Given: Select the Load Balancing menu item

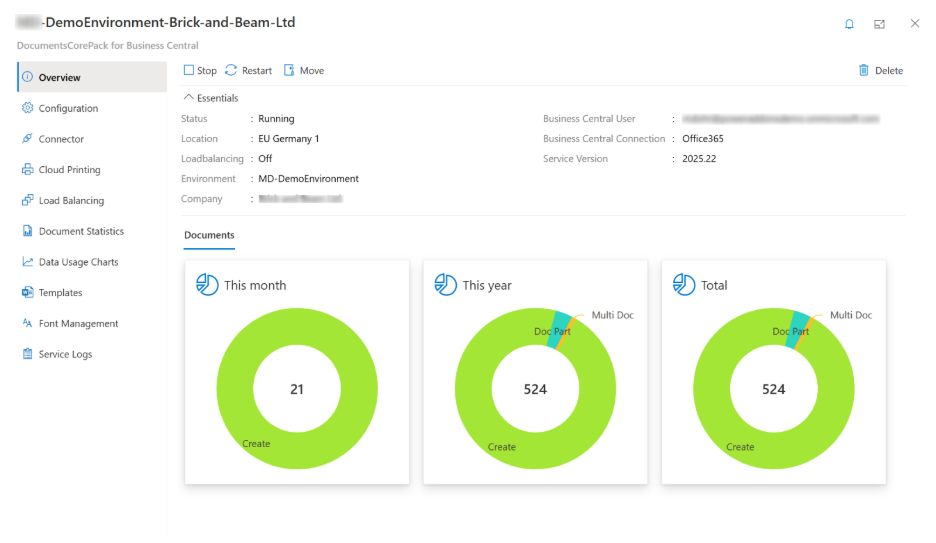Looking at the screenshot, I should 92,200.
